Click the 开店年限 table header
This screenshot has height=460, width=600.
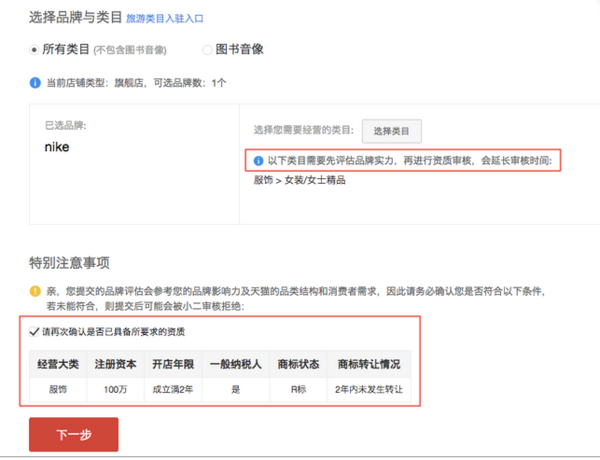coord(173,364)
